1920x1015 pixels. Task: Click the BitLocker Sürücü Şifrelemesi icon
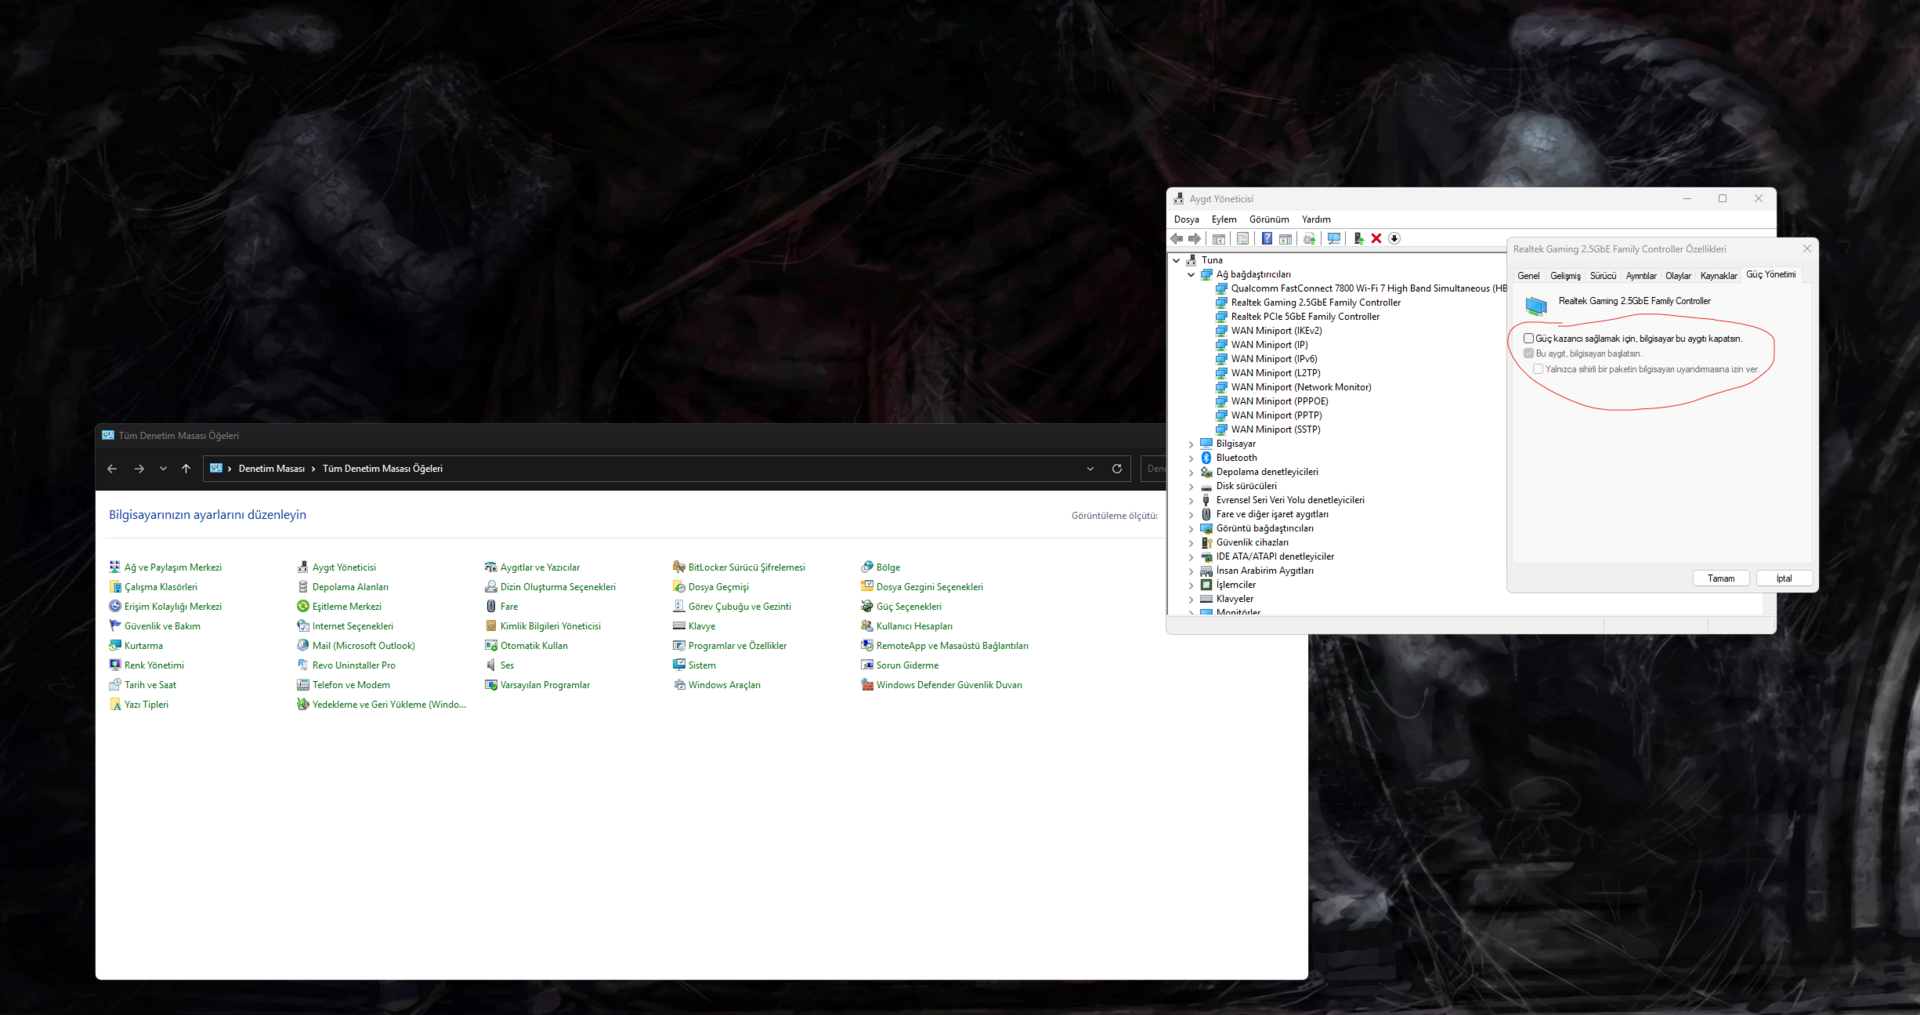(679, 567)
